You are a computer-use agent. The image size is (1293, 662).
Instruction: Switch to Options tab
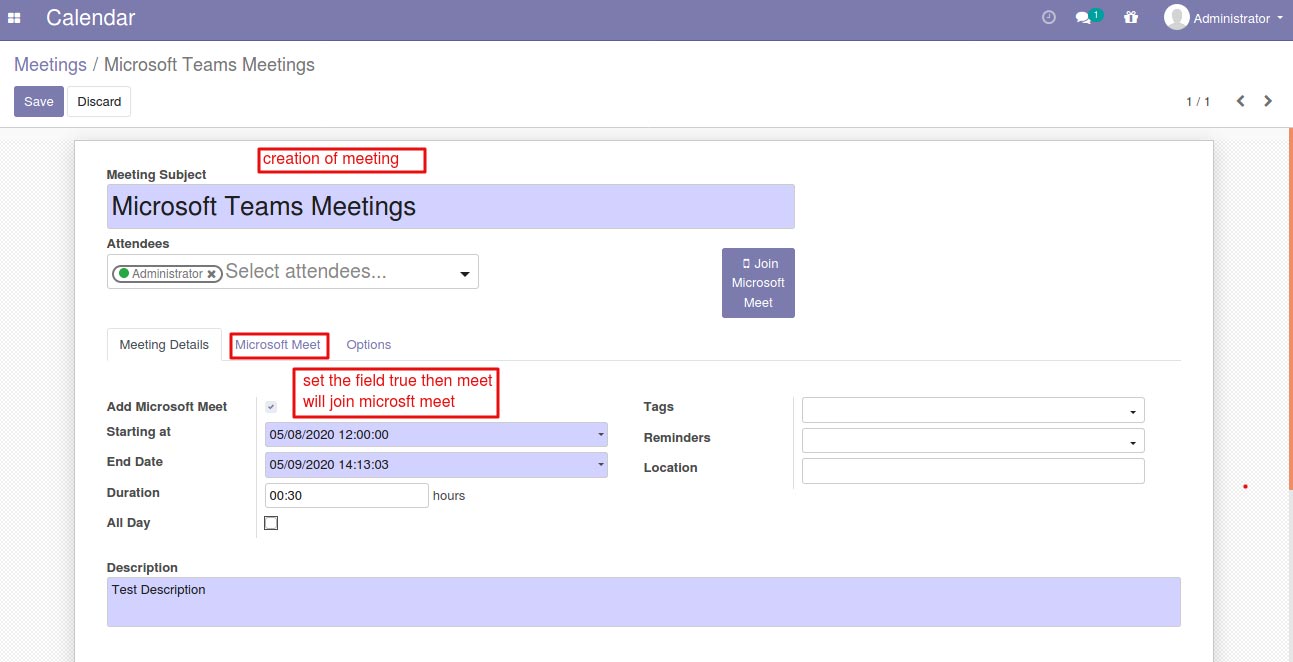pos(368,344)
